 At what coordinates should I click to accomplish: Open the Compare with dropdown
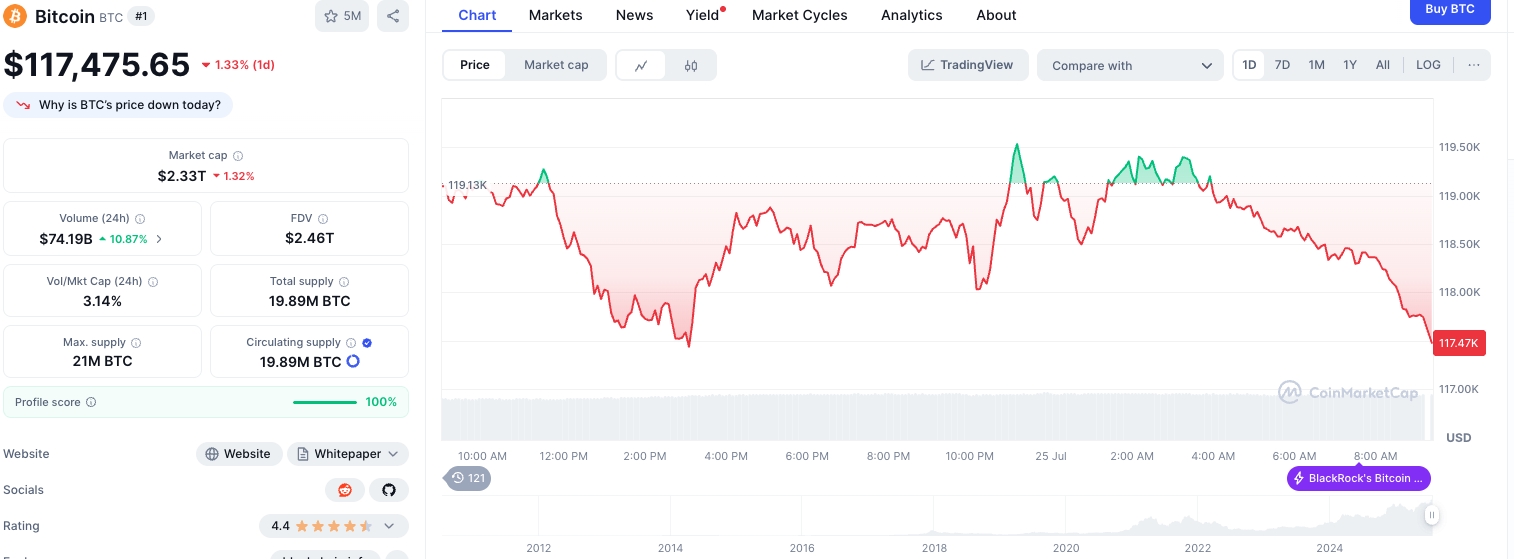1130,66
